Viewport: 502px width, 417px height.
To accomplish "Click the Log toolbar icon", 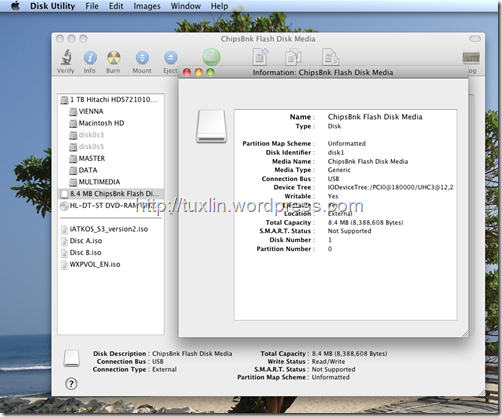I will click(471, 58).
